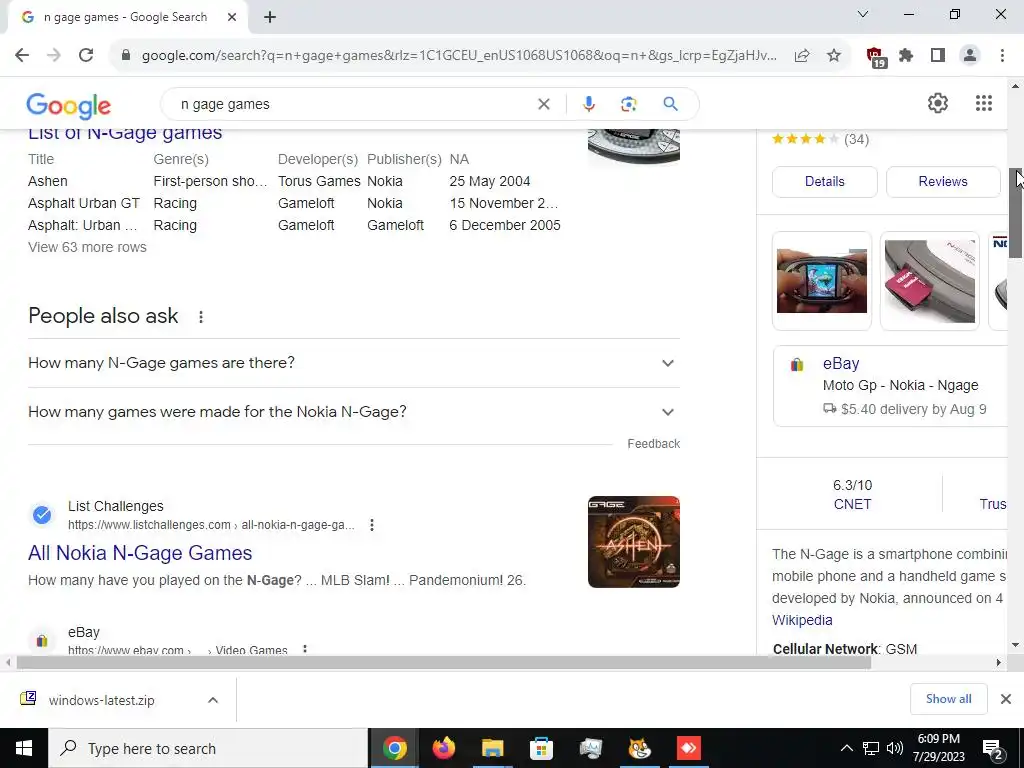Go to the Google logo homepage
This screenshot has width=1024, height=768.
(69, 106)
